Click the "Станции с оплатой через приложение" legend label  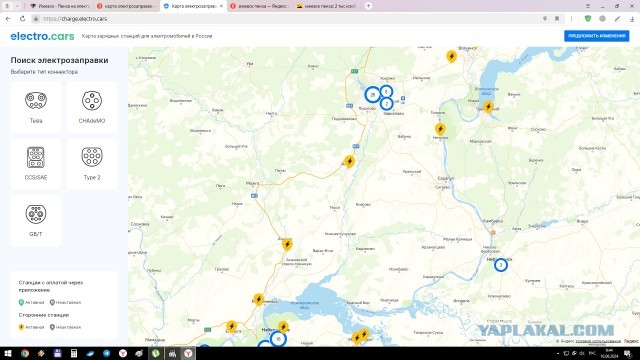(51, 286)
